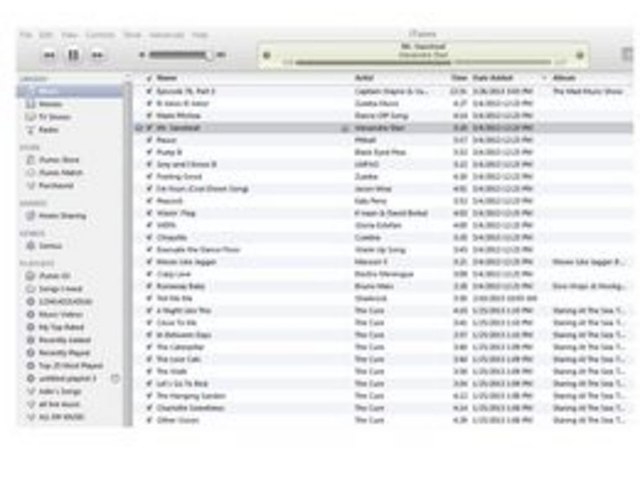Toggle the checkbox in the column header
Viewport: 640px width, 480px height.
149,78
